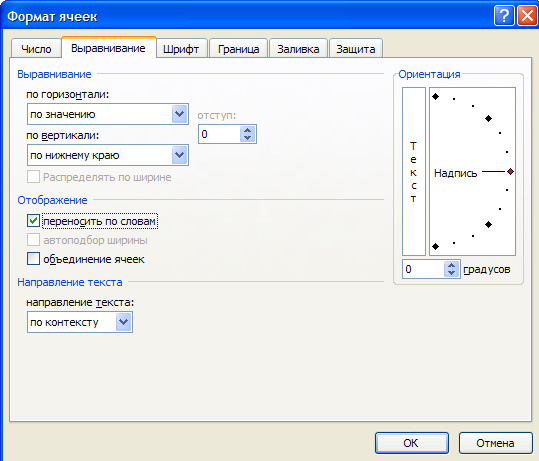The width and height of the screenshot is (539, 461).
Task: Click the отступ value field
Action: (x=219, y=134)
